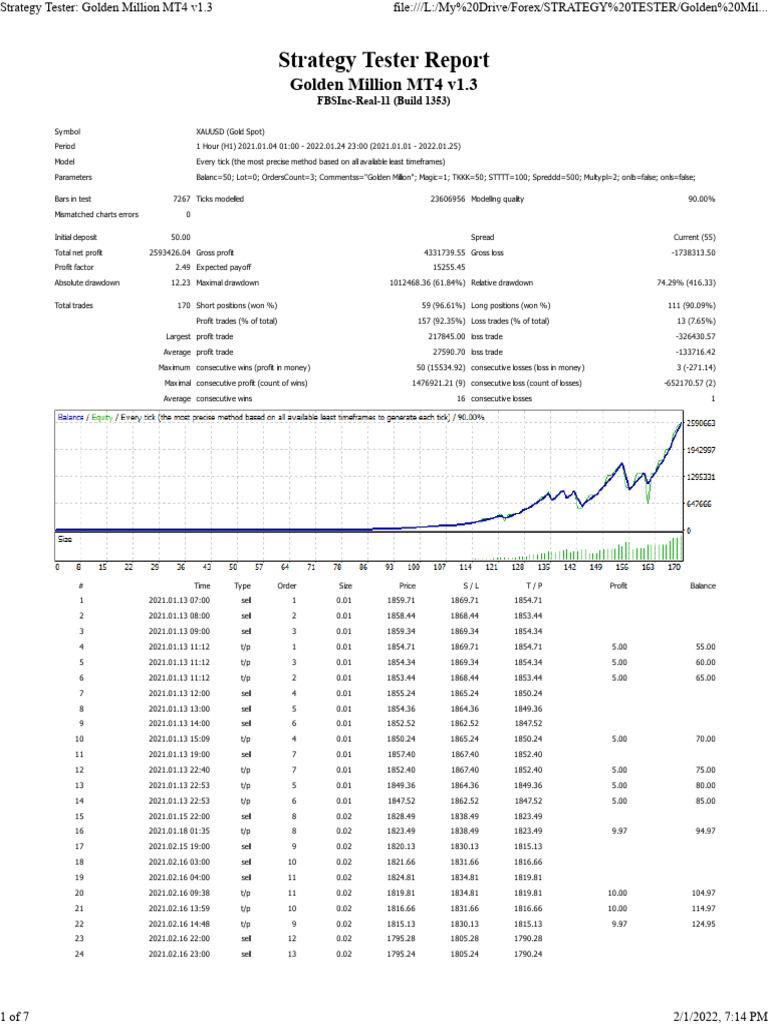Select the Total net profit value '2593426.04'
The width and height of the screenshot is (768, 1024).
(170, 253)
